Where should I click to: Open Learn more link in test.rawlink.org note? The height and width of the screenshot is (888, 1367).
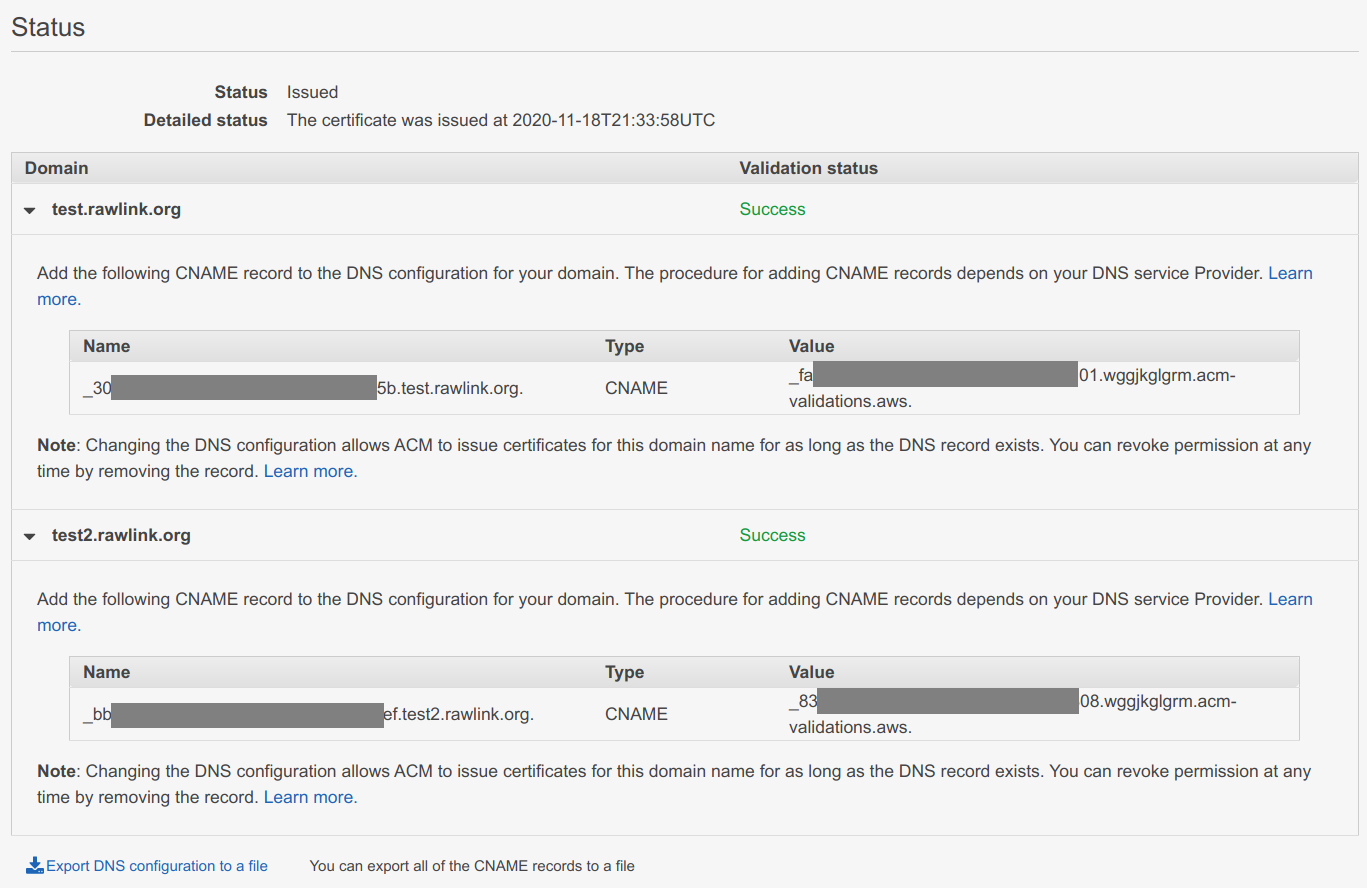[x=310, y=471]
